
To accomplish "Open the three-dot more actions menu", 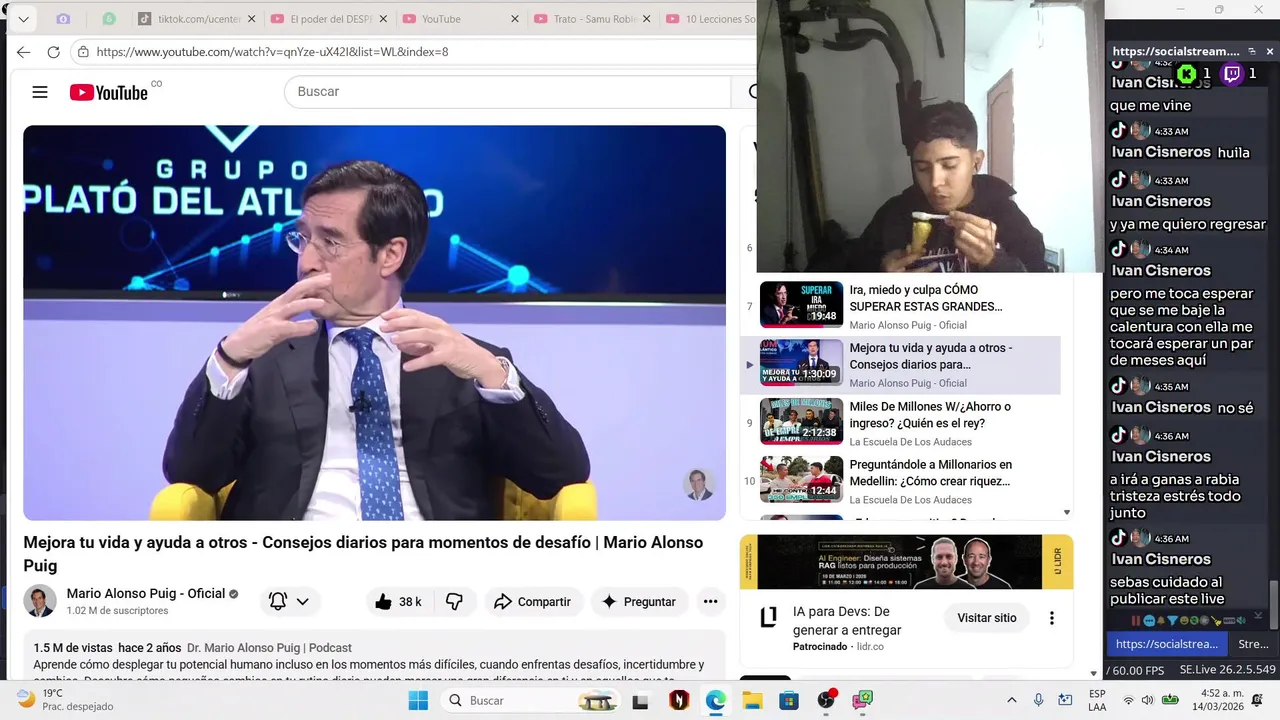I will coord(710,601).
